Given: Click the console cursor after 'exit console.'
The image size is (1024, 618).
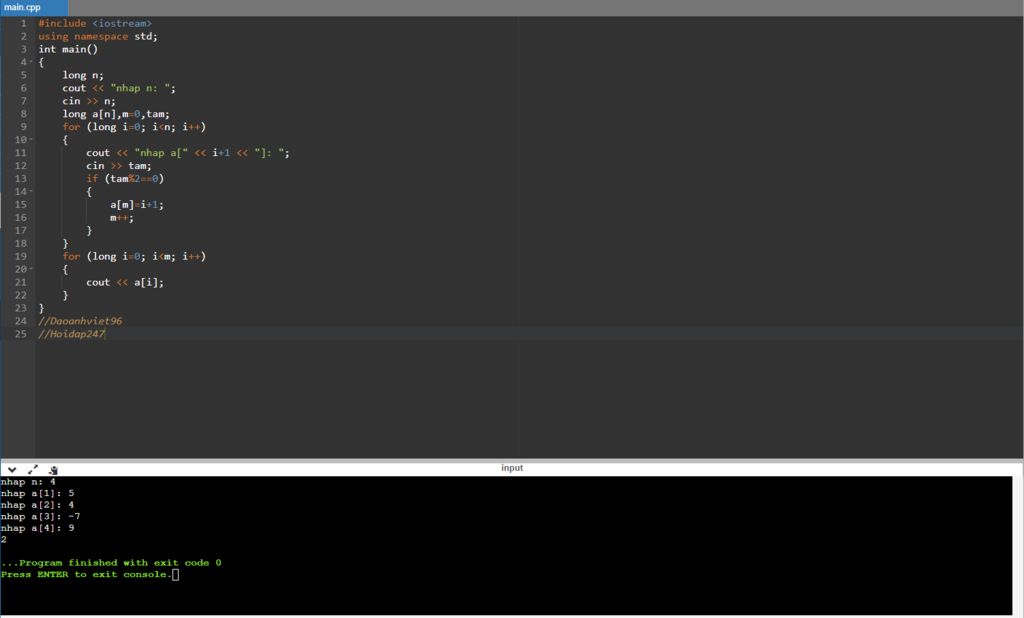Looking at the screenshot, I should click(x=176, y=575).
